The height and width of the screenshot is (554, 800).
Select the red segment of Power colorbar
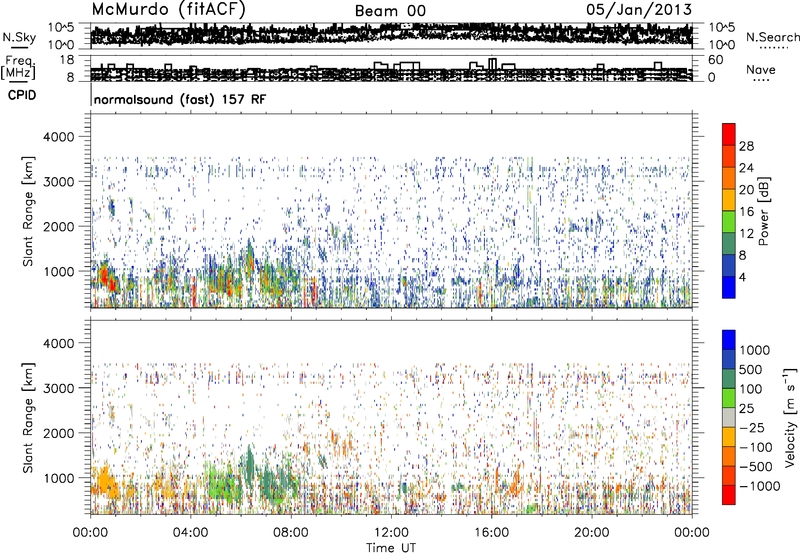729,135
